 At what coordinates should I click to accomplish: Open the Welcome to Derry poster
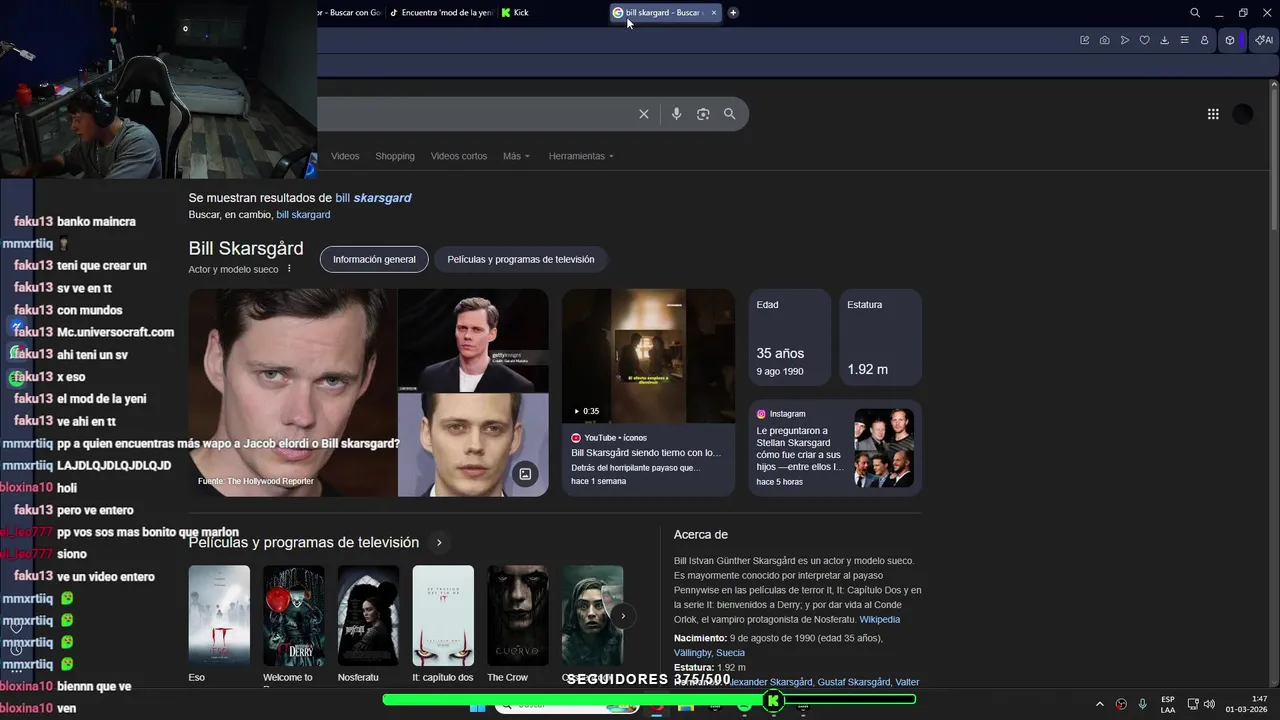[293, 616]
